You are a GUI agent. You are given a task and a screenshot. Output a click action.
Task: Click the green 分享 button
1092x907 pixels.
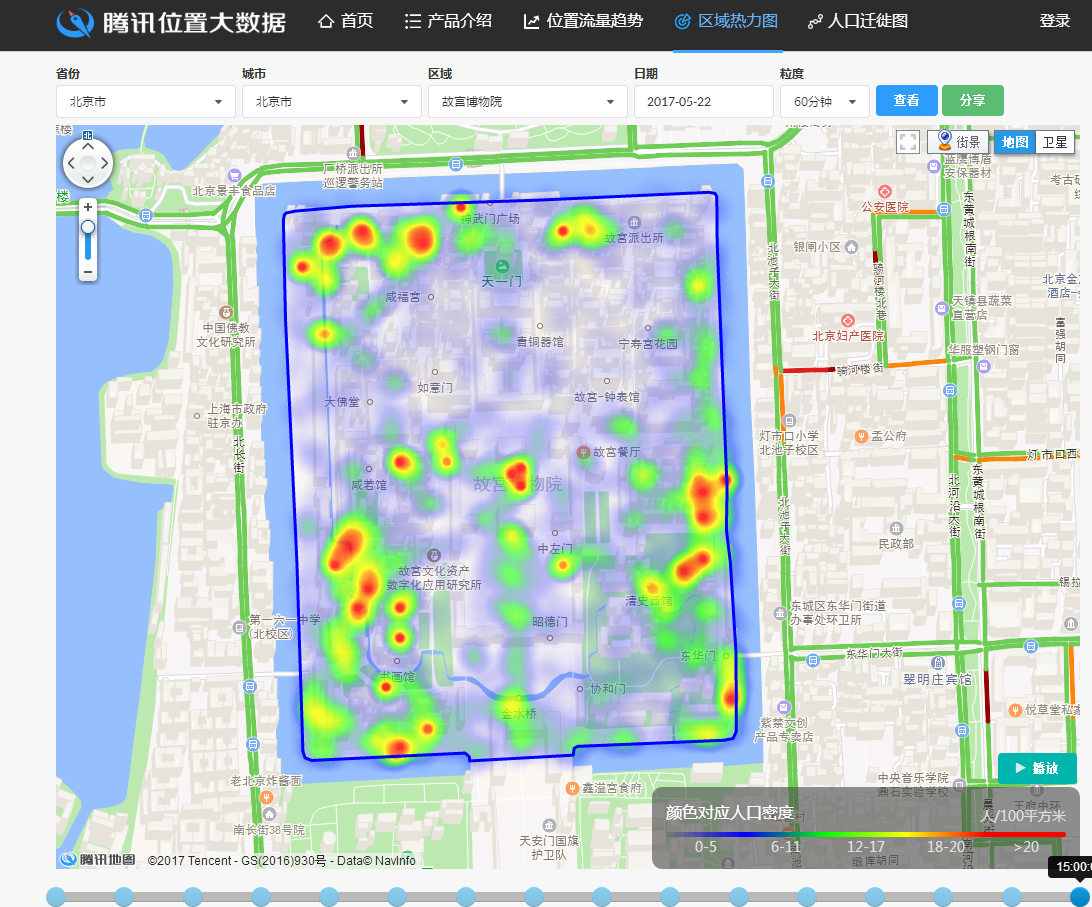(972, 100)
